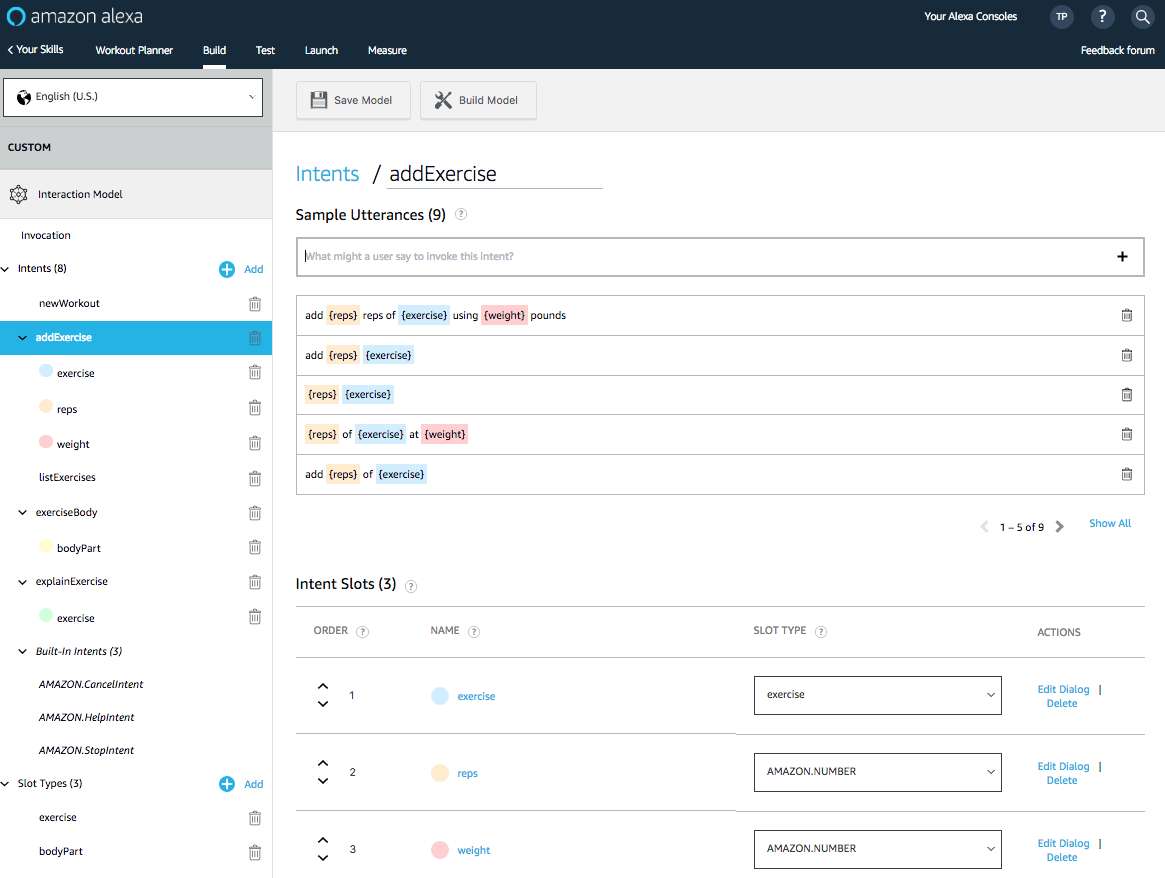This screenshot has width=1165, height=878.
Task: Delete the exercise slot type via trash icon
Action: 255,818
